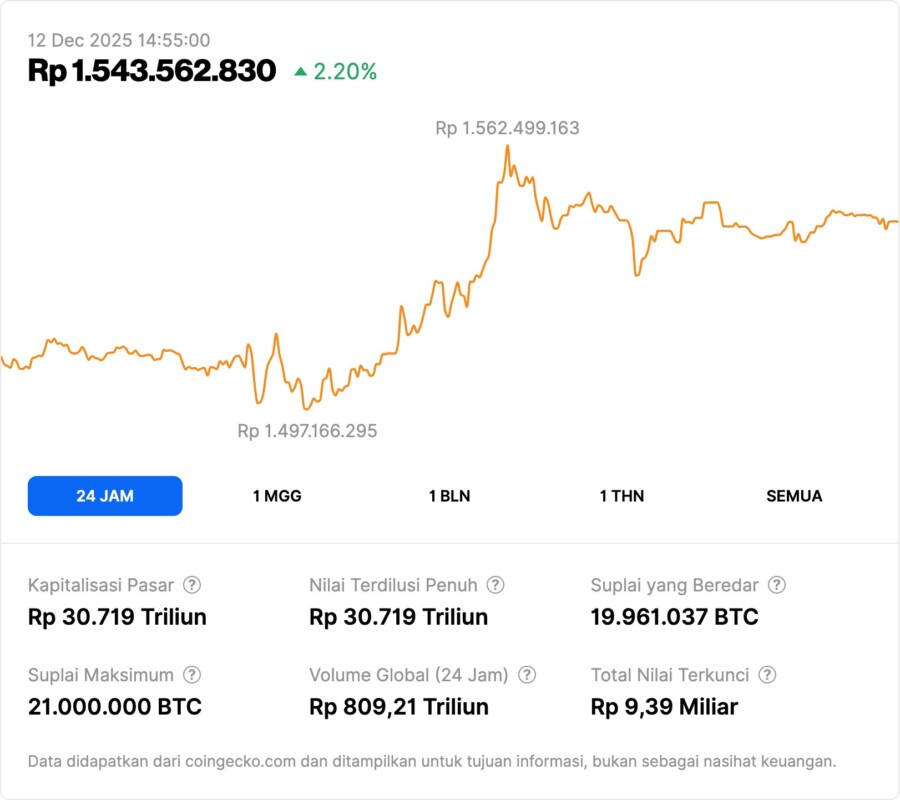Viewport: 900px width, 800px height.
Task: Click the chart peak at Rp 1.562.499.163
Action: [508, 146]
